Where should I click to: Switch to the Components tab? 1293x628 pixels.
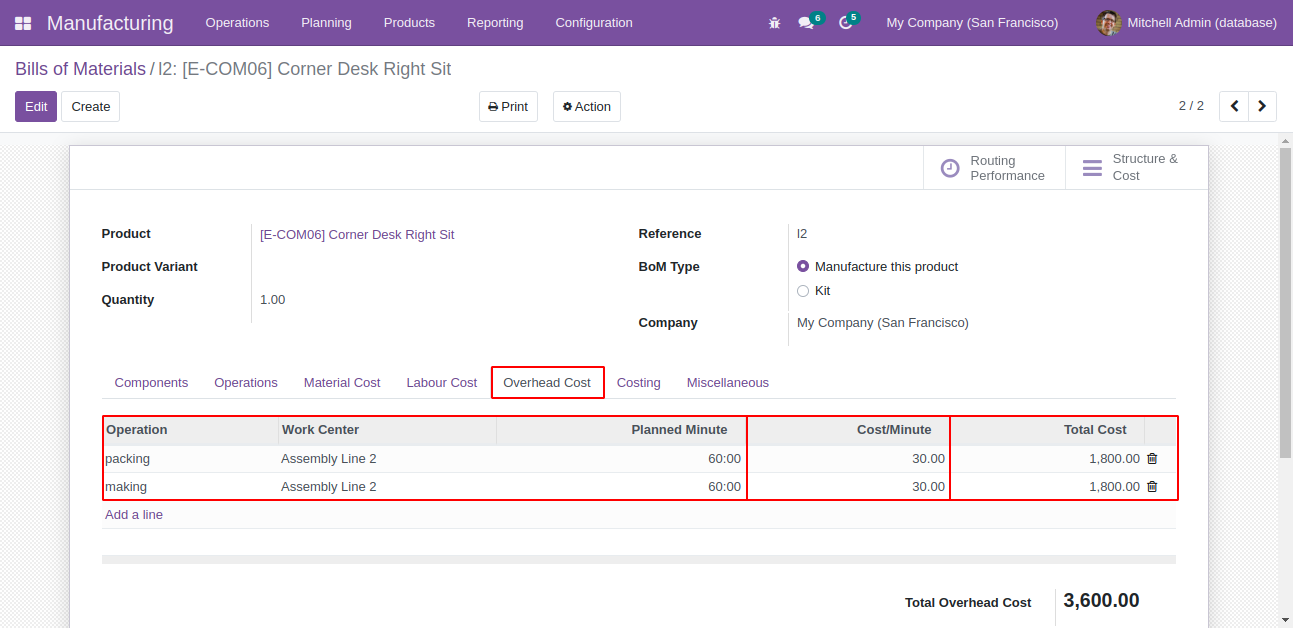(x=151, y=383)
